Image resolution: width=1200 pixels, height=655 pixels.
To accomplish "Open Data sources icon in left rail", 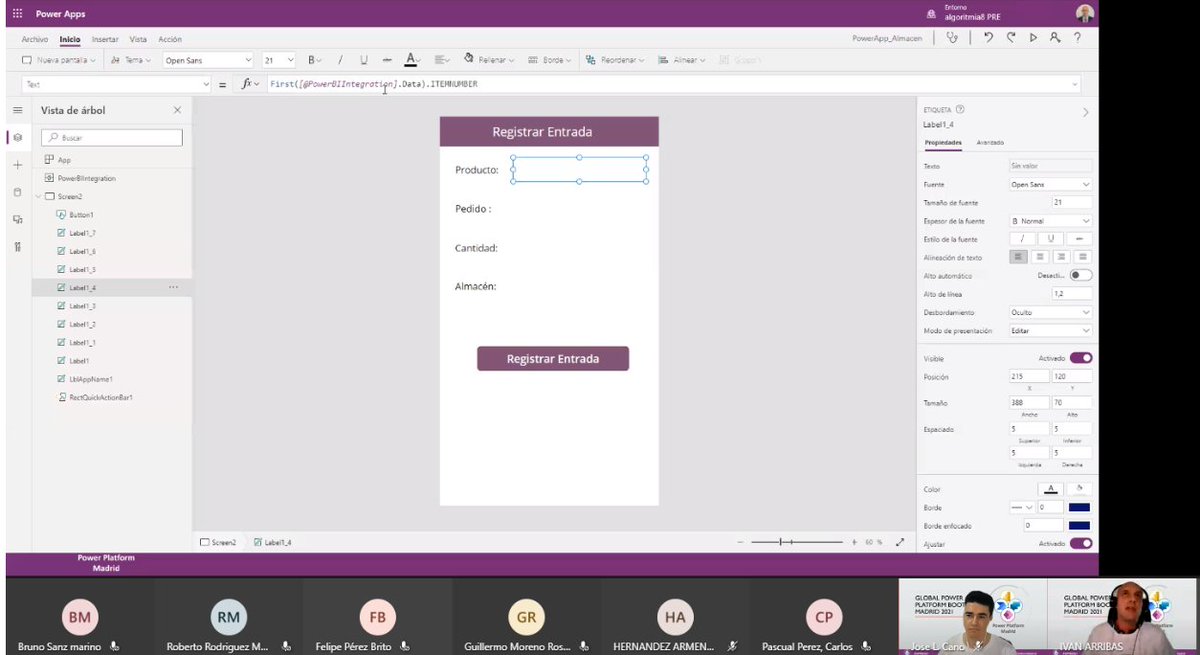I will click(17, 191).
